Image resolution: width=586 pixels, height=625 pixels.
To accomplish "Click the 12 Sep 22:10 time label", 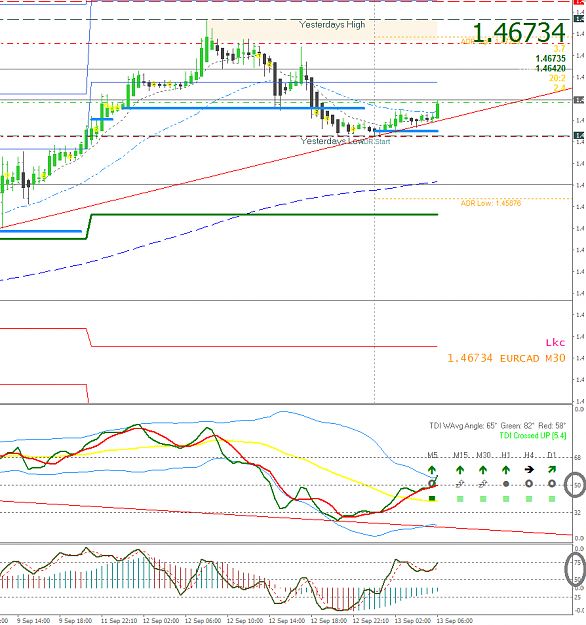I will point(371,621).
